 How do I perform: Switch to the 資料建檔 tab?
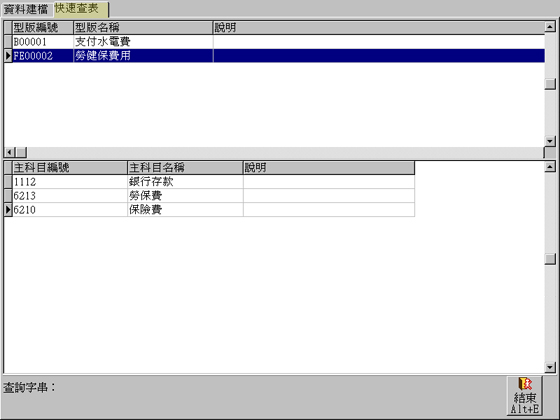tap(27, 9)
